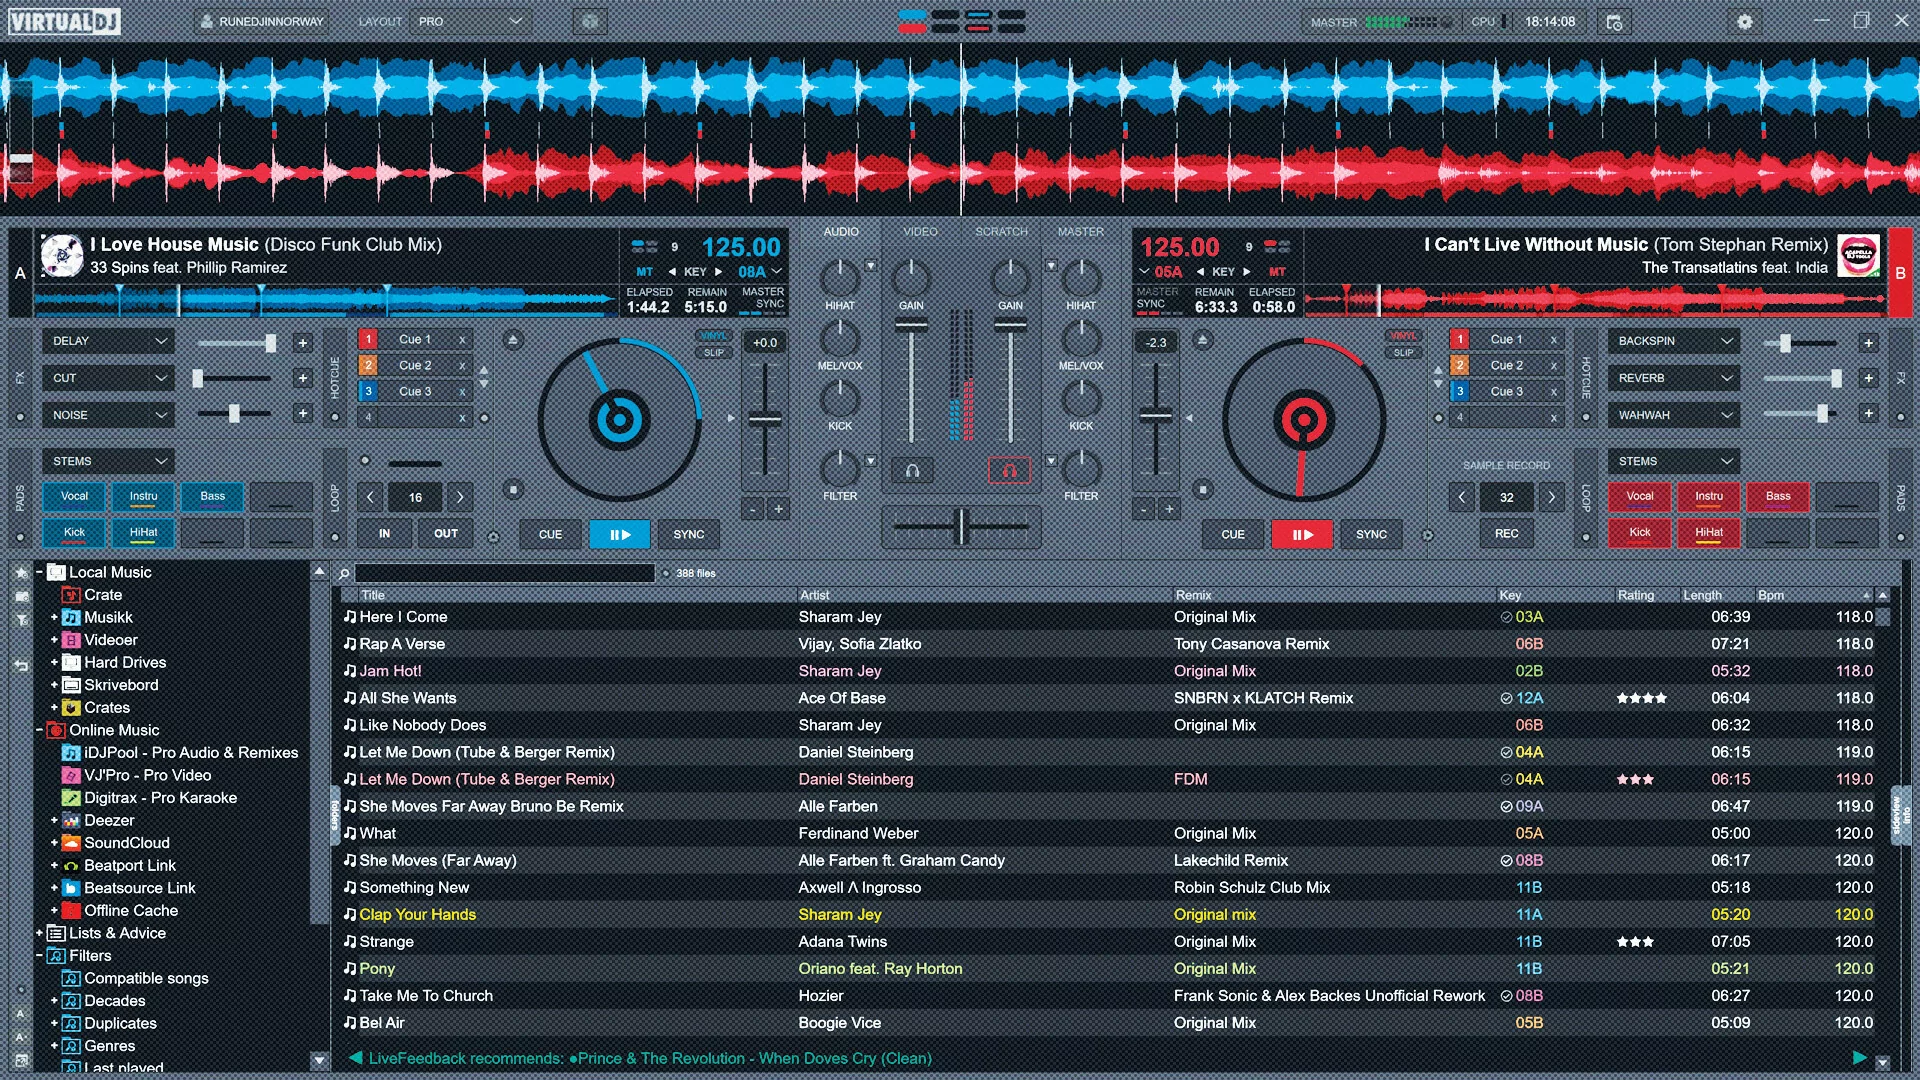Toggle Vocal stem pad on deck B

(1639, 497)
